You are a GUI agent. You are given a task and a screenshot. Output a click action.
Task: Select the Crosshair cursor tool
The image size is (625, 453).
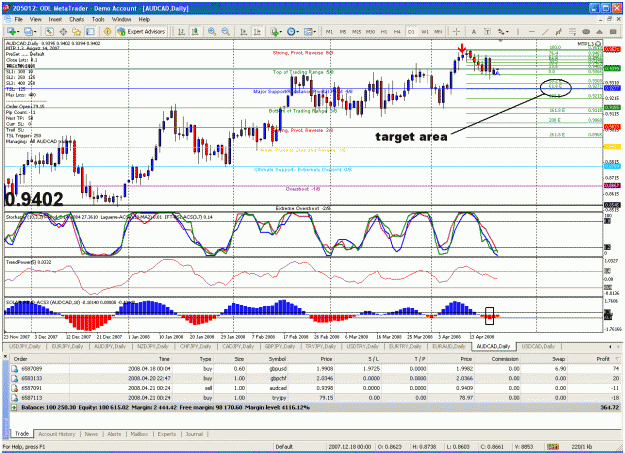(x=457, y=32)
